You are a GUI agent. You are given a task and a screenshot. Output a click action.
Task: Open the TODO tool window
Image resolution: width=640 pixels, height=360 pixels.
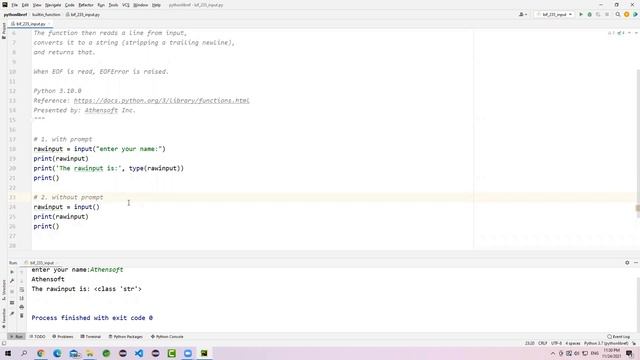38,337
